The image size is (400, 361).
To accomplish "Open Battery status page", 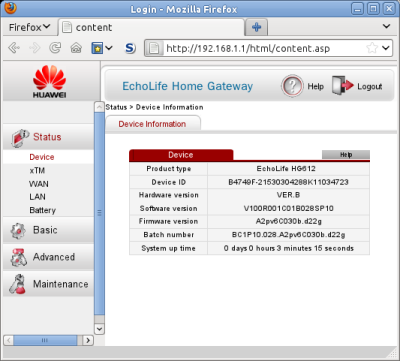I will tap(42, 210).
